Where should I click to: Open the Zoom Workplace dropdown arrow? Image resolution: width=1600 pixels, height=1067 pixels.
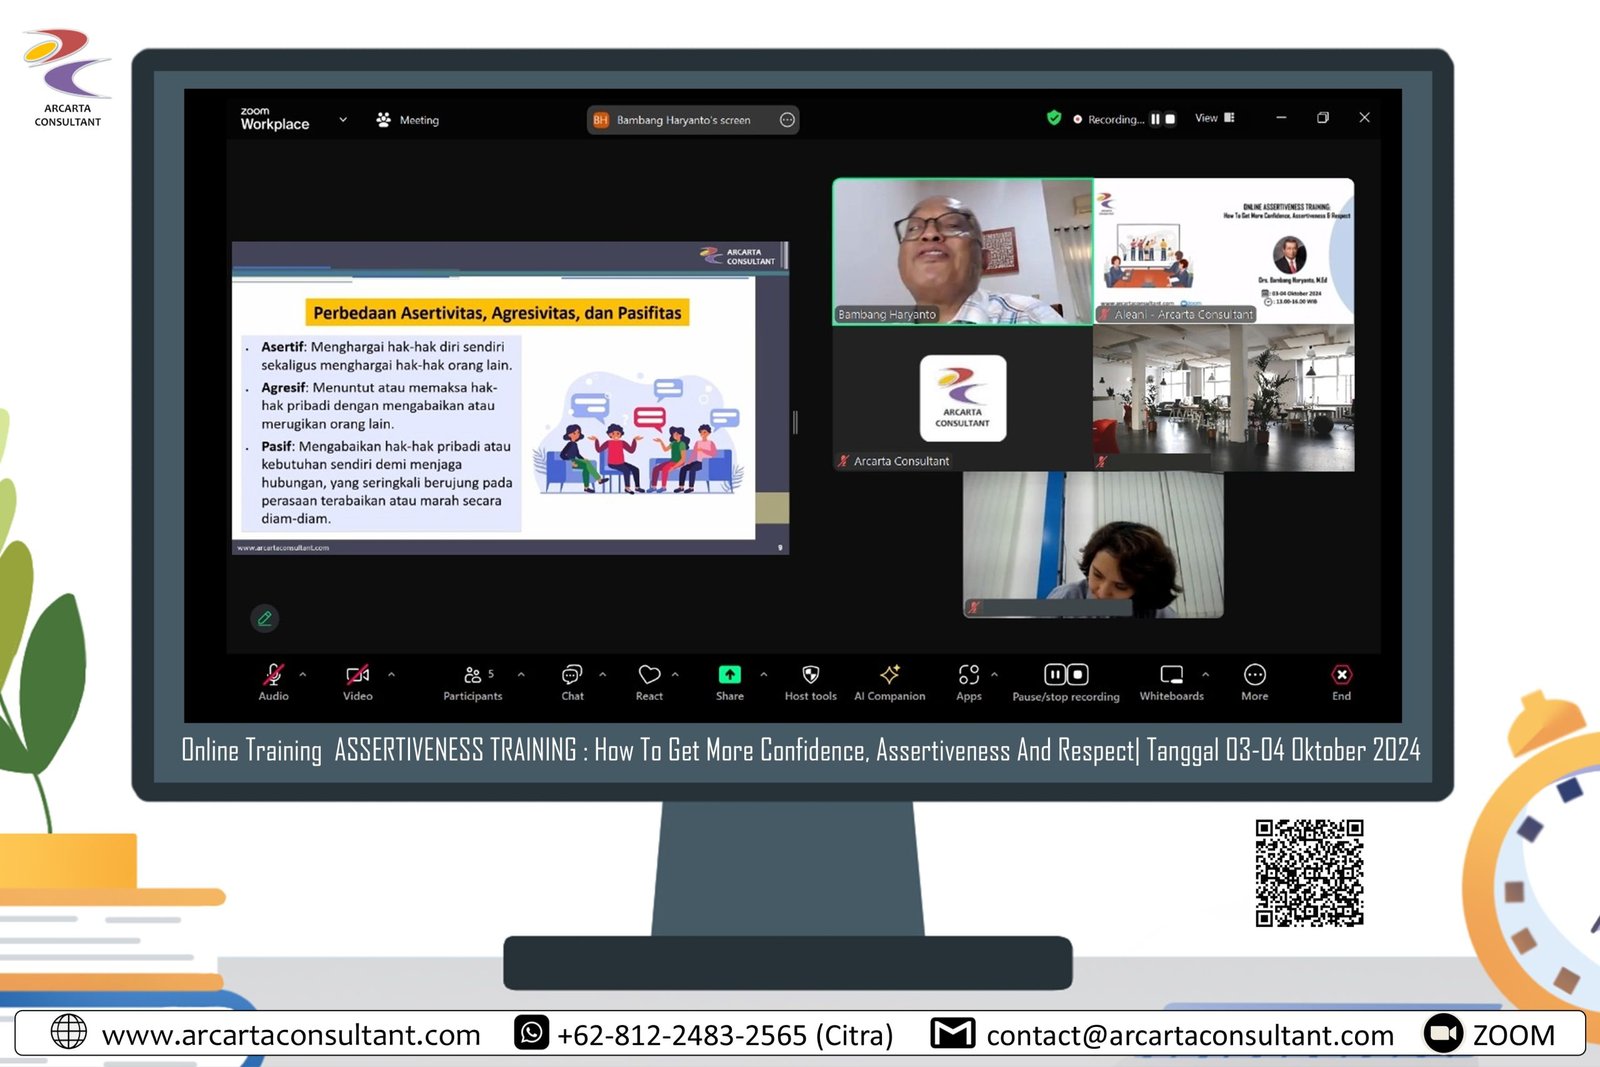click(x=343, y=120)
